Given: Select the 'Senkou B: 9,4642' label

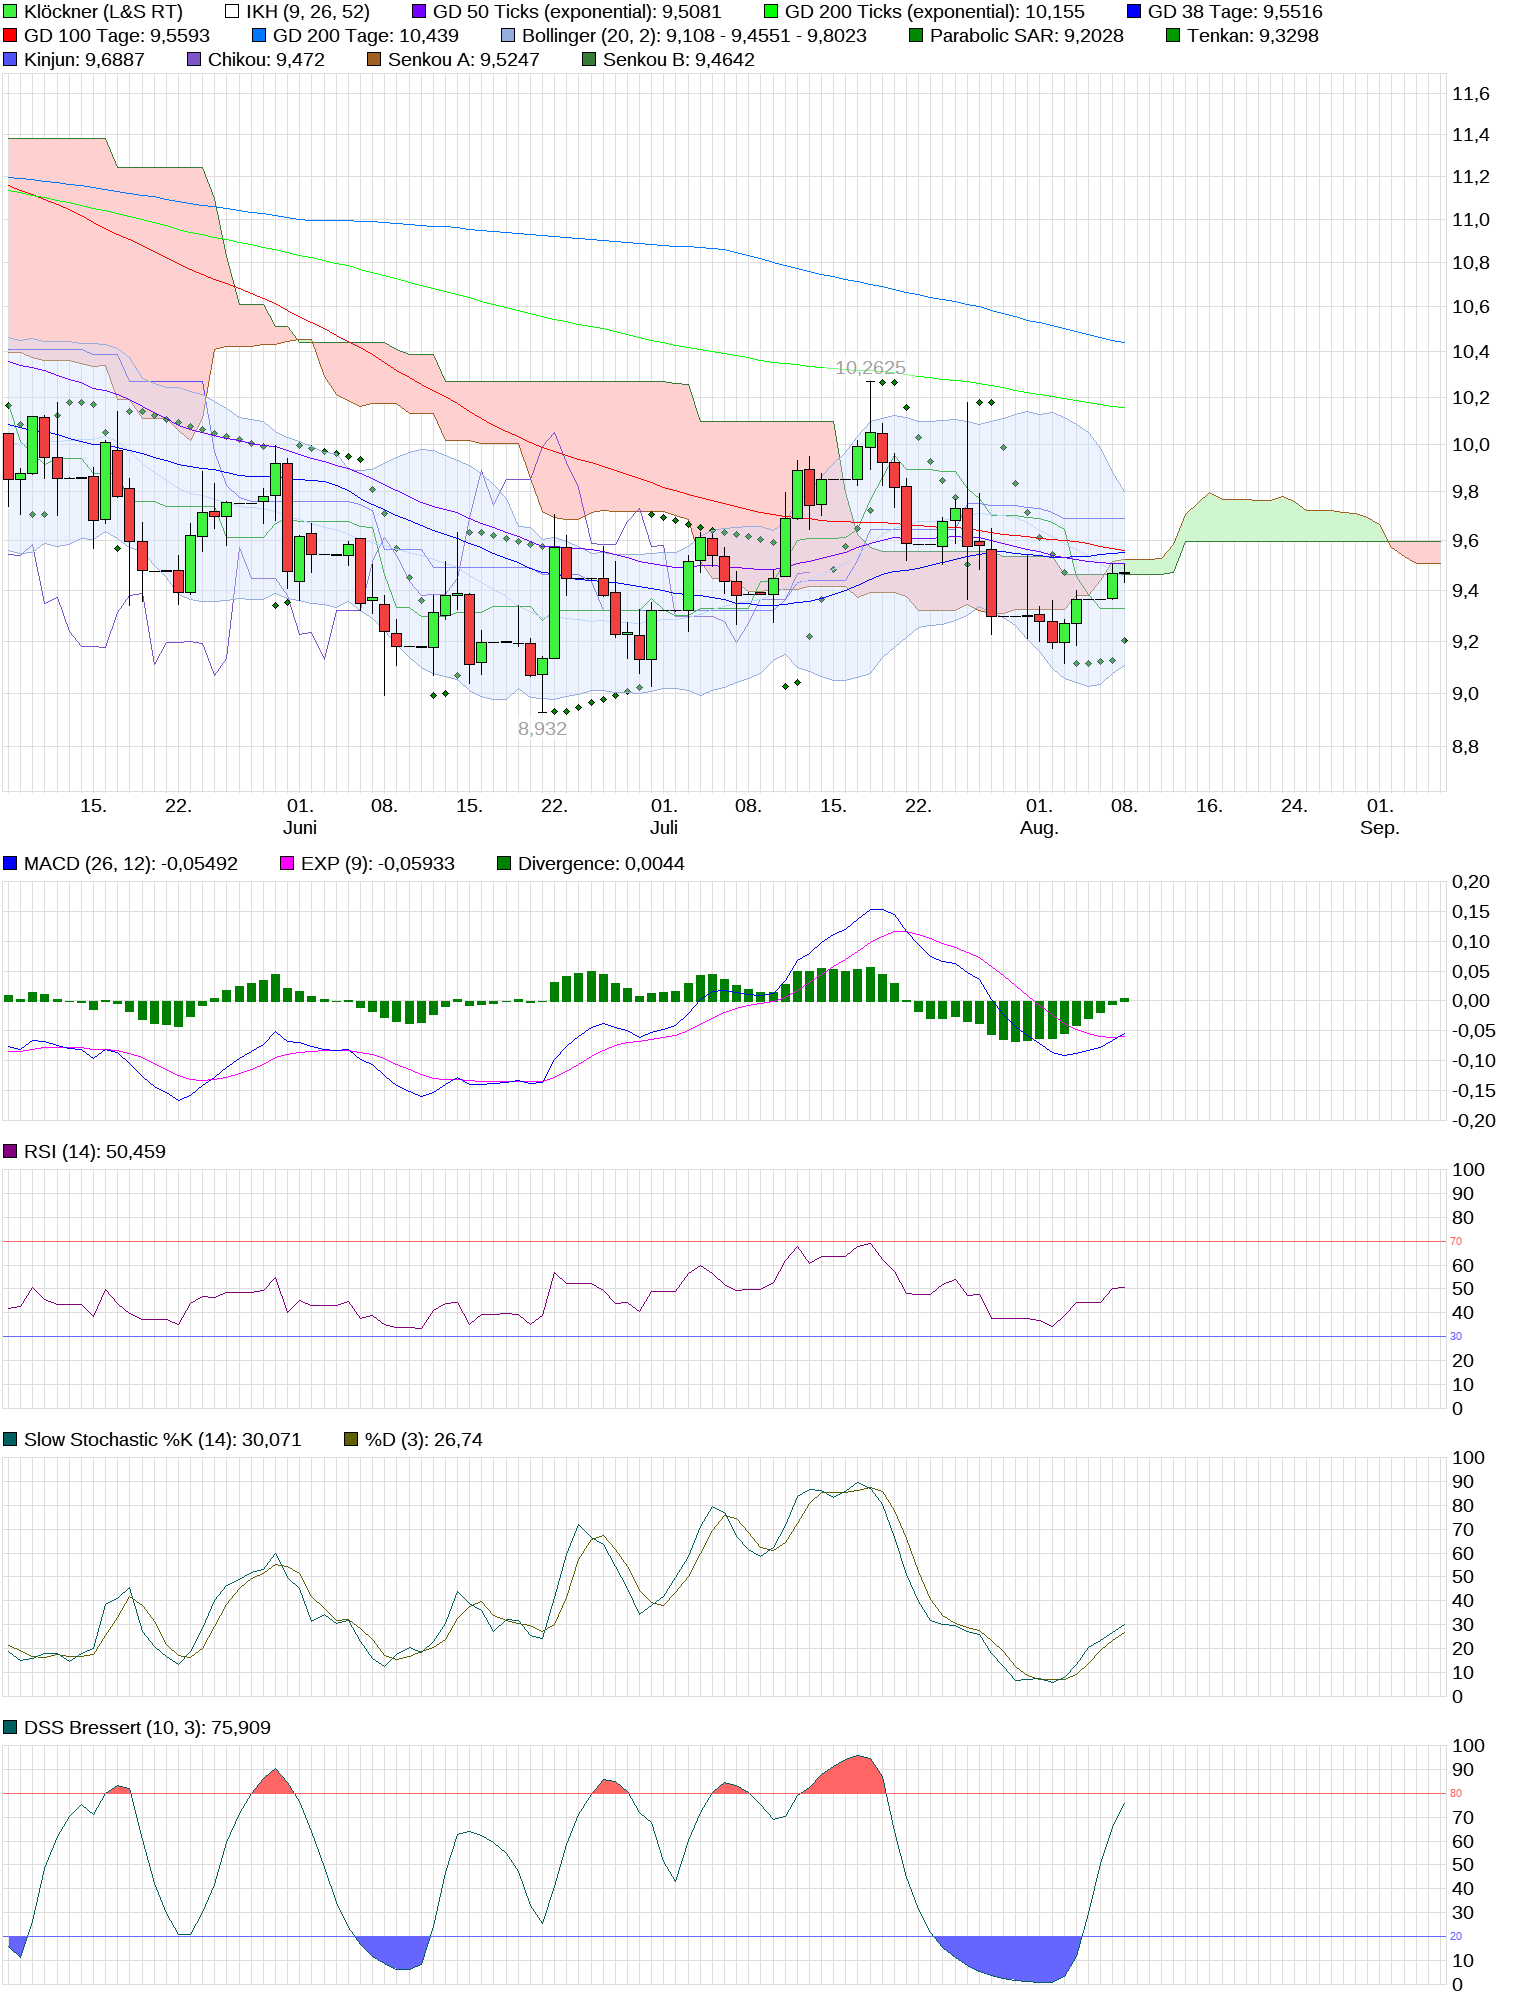Looking at the screenshot, I should point(679,60).
